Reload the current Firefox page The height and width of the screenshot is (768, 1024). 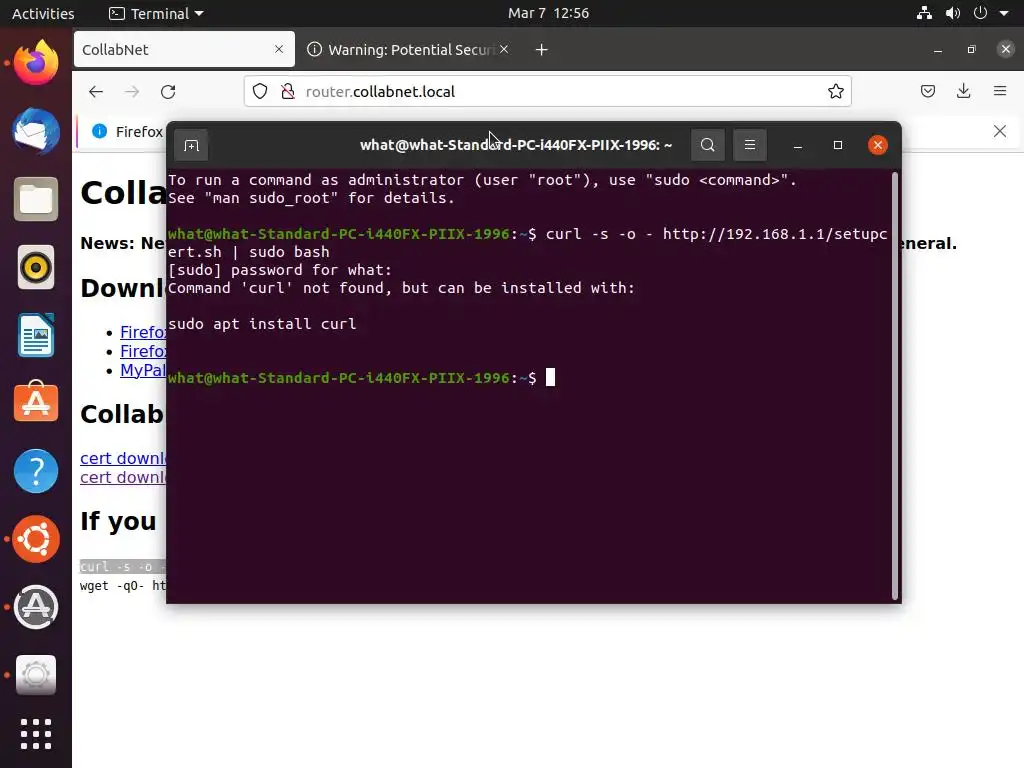pyautogui.click(x=168, y=91)
